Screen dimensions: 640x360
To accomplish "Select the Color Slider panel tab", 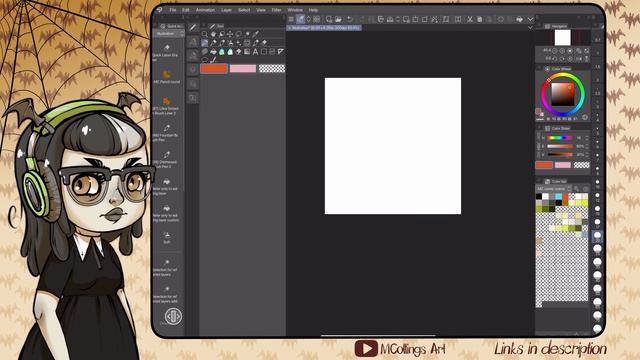I will [x=558, y=128].
